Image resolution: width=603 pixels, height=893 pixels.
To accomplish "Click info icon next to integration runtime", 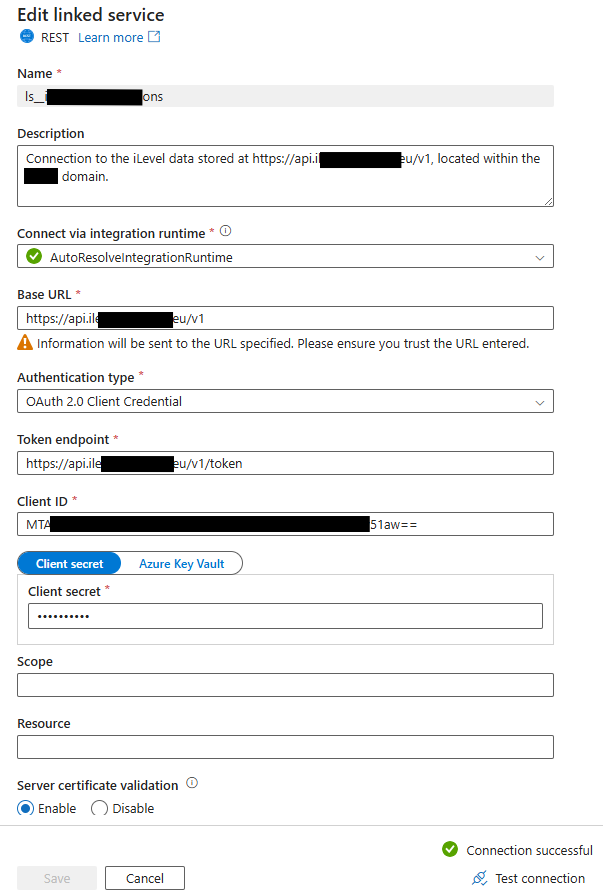I will [225, 232].
